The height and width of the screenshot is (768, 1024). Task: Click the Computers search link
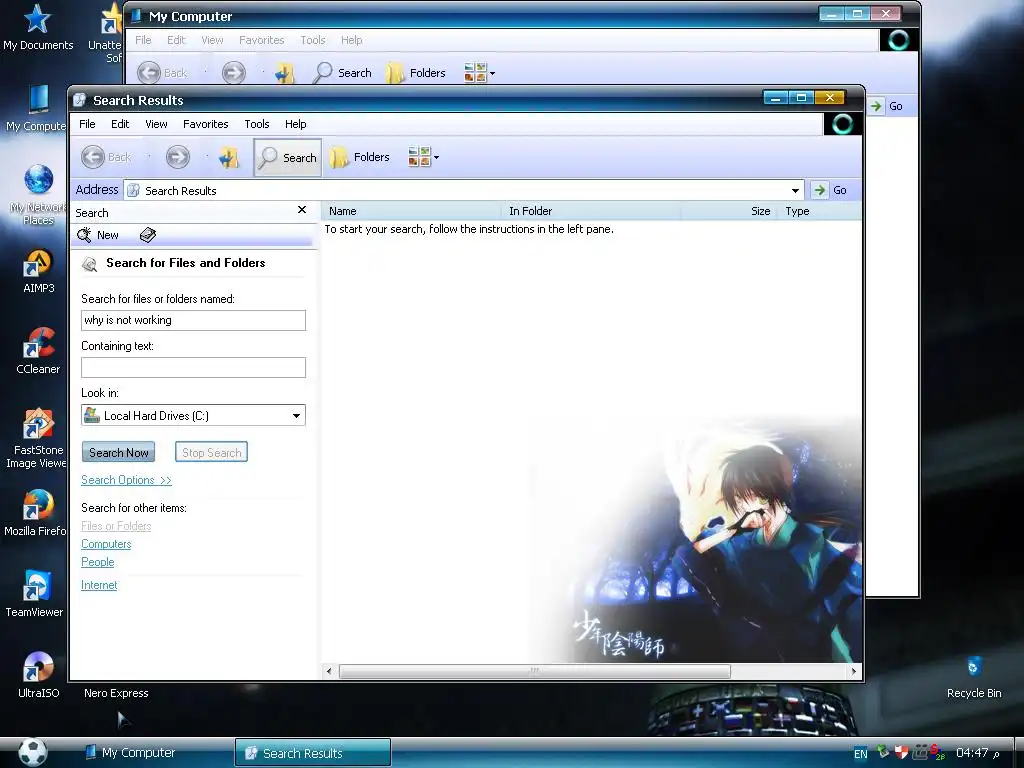click(x=106, y=544)
